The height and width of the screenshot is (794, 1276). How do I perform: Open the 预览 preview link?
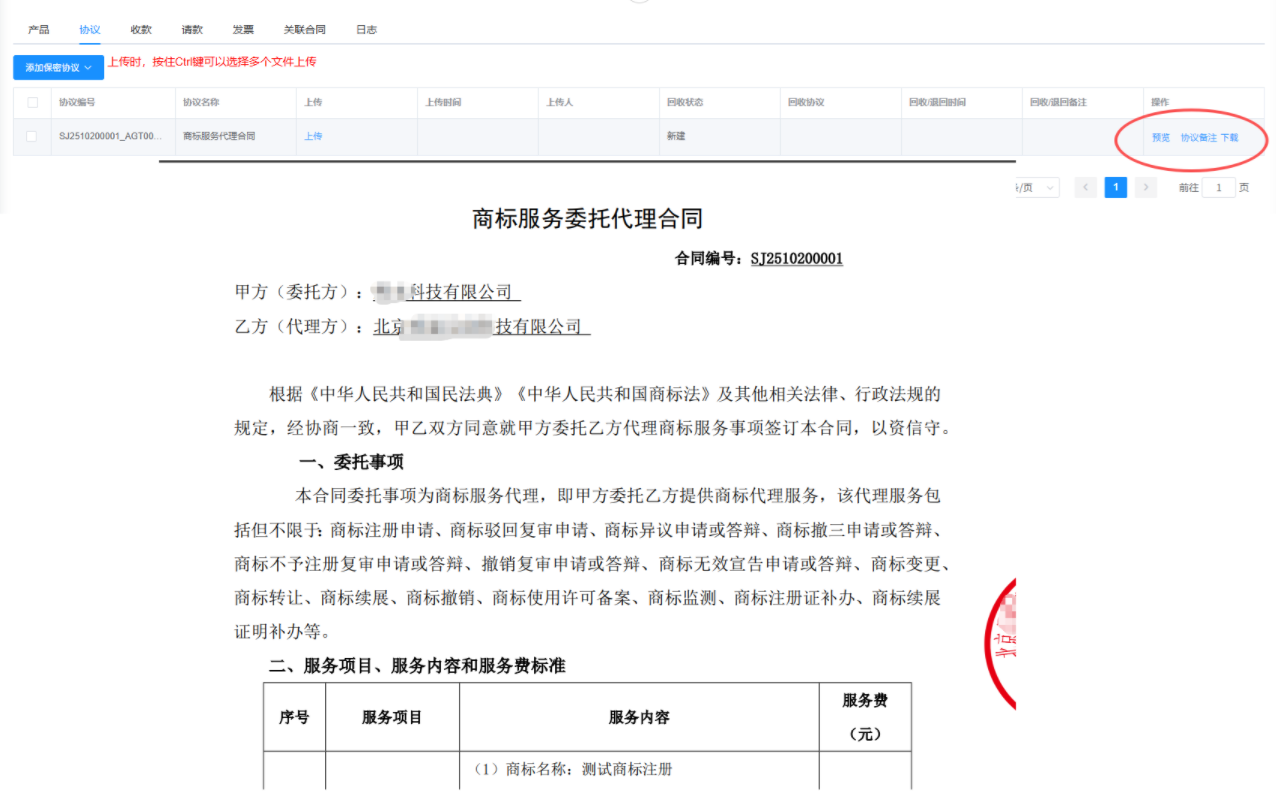1160,136
